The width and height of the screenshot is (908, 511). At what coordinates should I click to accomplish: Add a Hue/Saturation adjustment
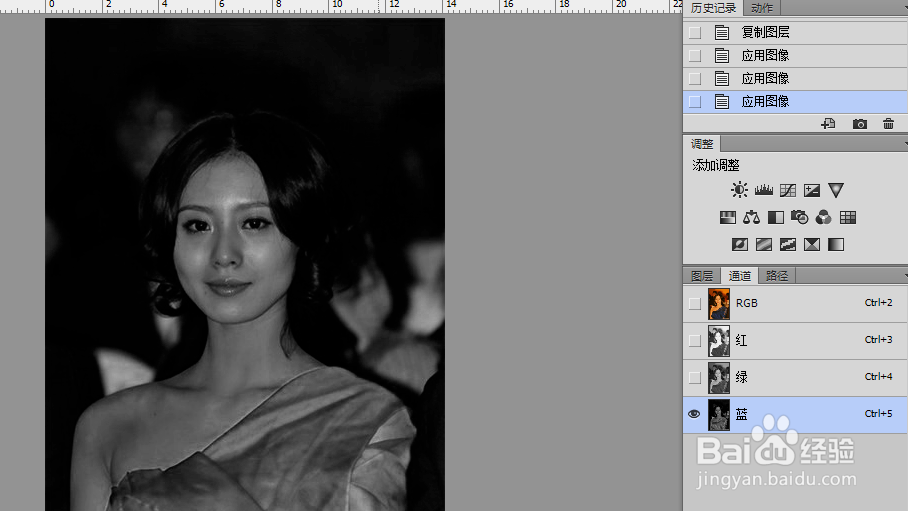[727, 218]
